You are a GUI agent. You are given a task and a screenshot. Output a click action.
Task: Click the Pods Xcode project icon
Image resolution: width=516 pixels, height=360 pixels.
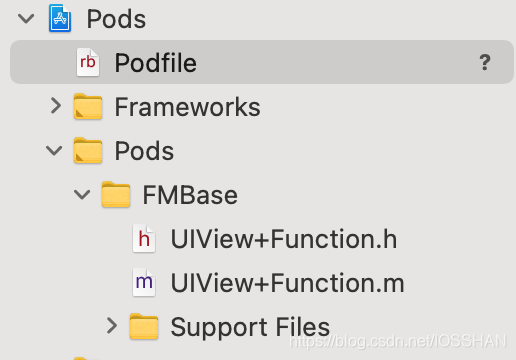click(60, 18)
